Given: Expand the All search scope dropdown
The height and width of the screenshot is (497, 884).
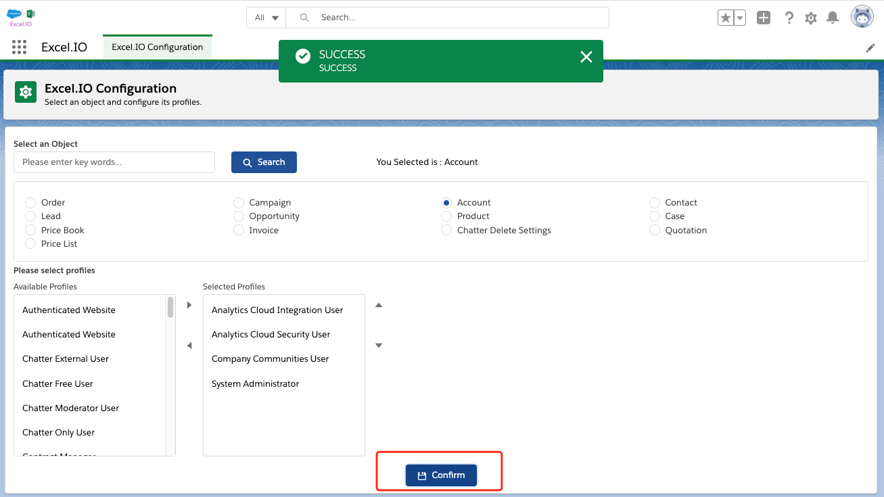Looking at the screenshot, I should (266, 17).
